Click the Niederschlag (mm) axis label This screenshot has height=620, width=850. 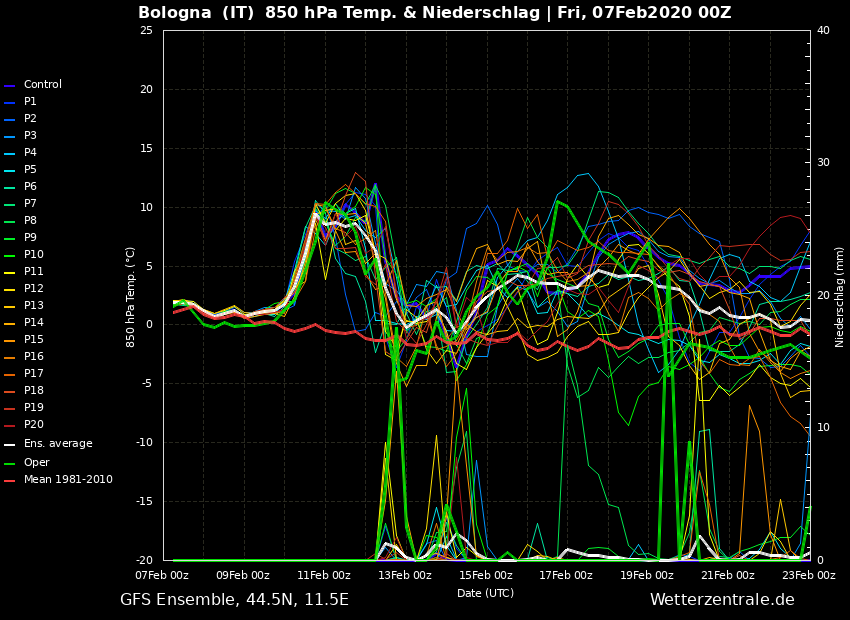click(840, 296)
